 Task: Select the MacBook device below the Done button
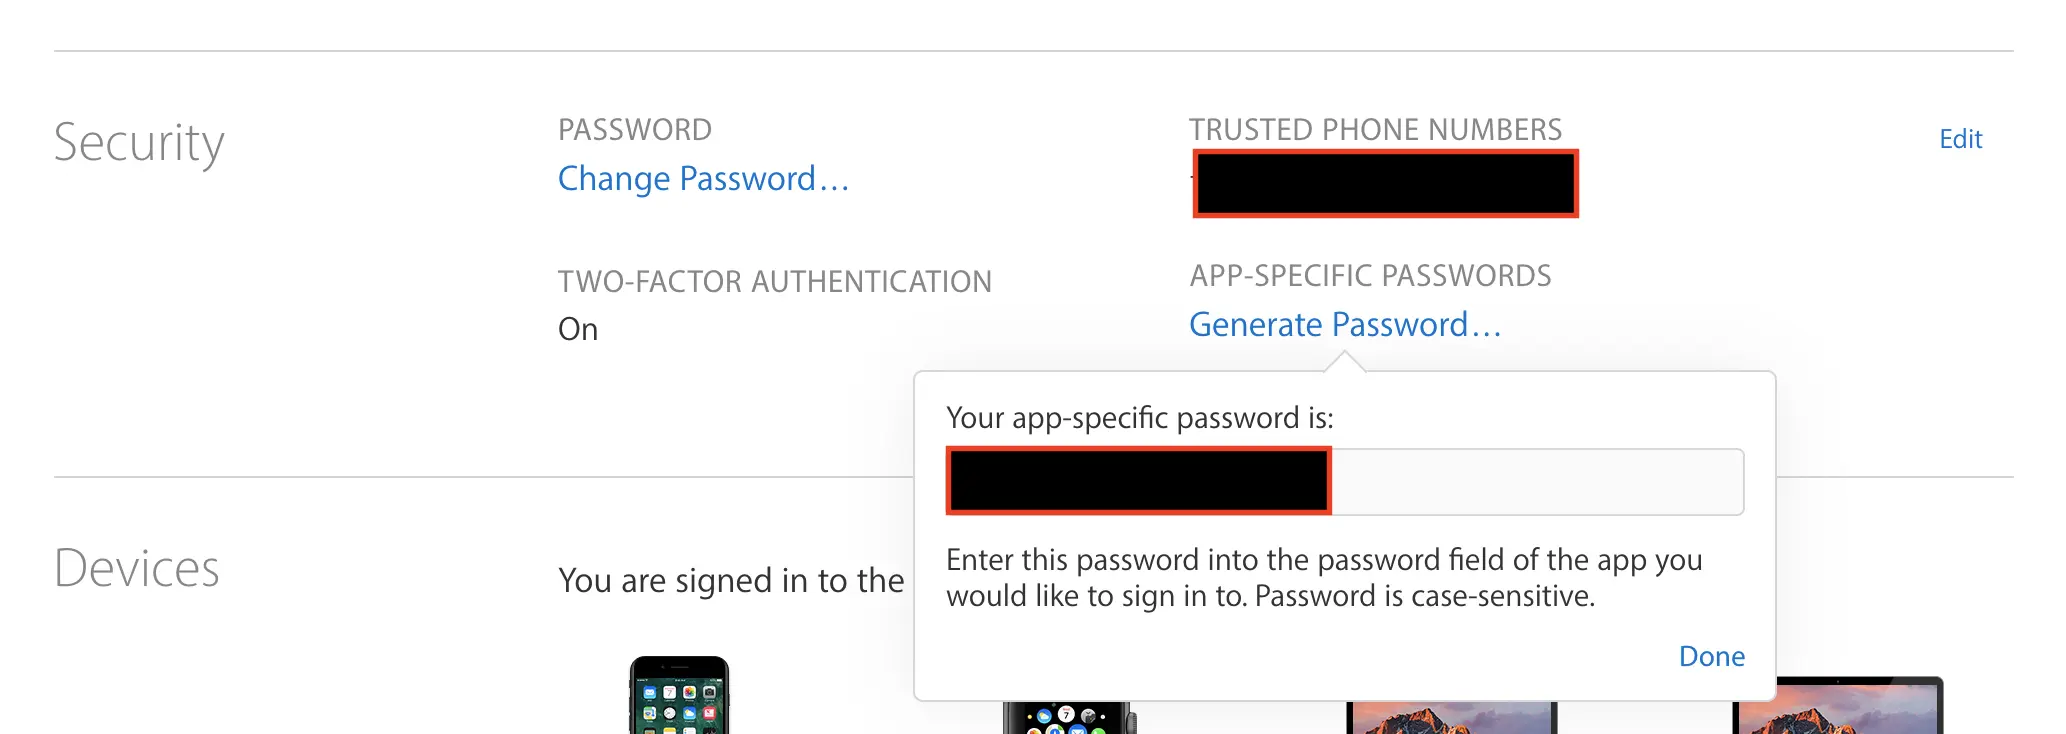coord(1838,706)
